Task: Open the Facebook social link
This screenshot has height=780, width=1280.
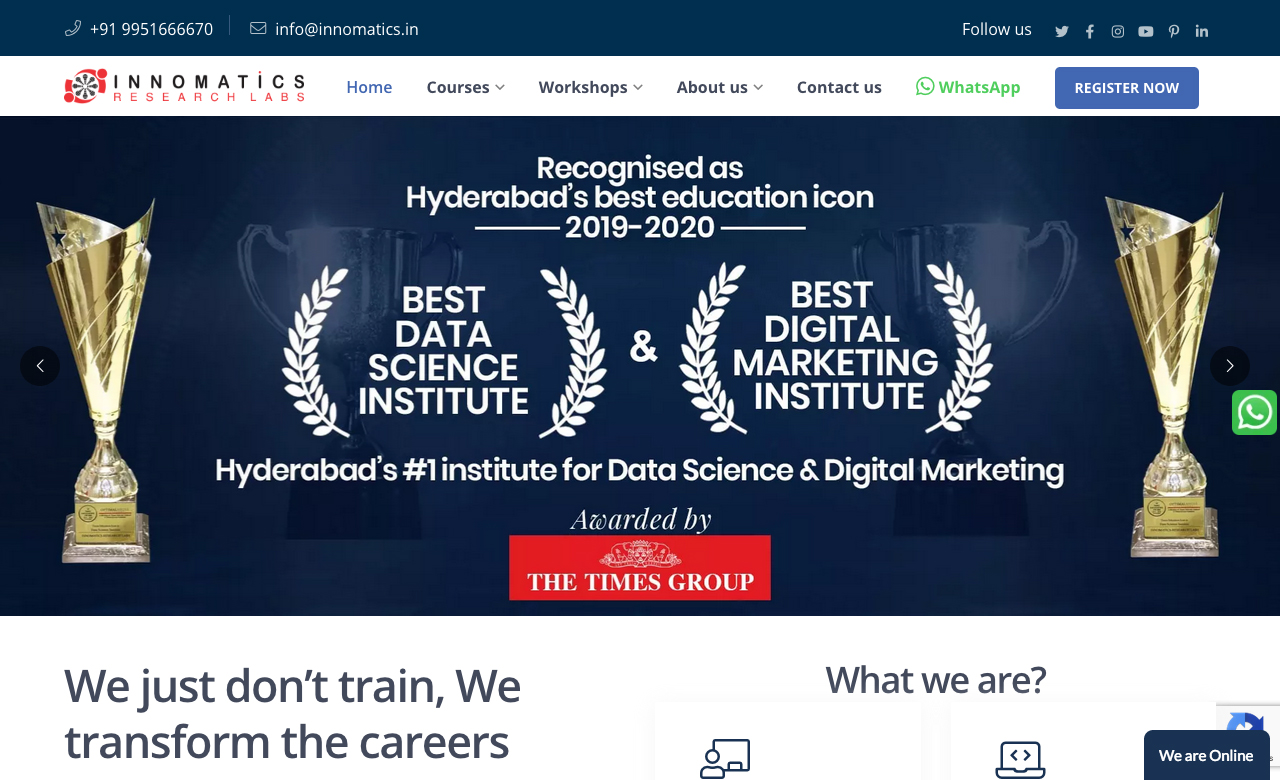Action: click(1090, 31)
